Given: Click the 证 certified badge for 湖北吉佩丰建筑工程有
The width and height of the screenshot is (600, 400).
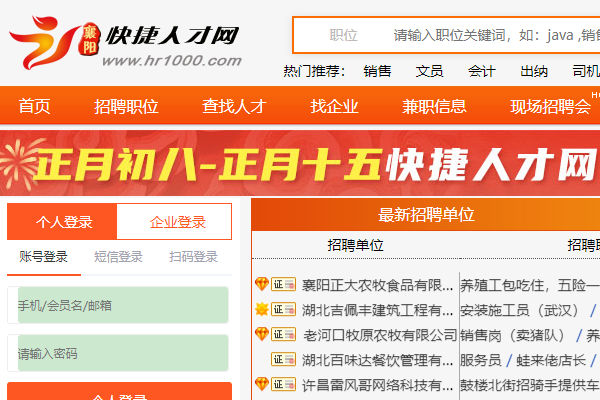Looking at the screenshot, I should 283,309.
